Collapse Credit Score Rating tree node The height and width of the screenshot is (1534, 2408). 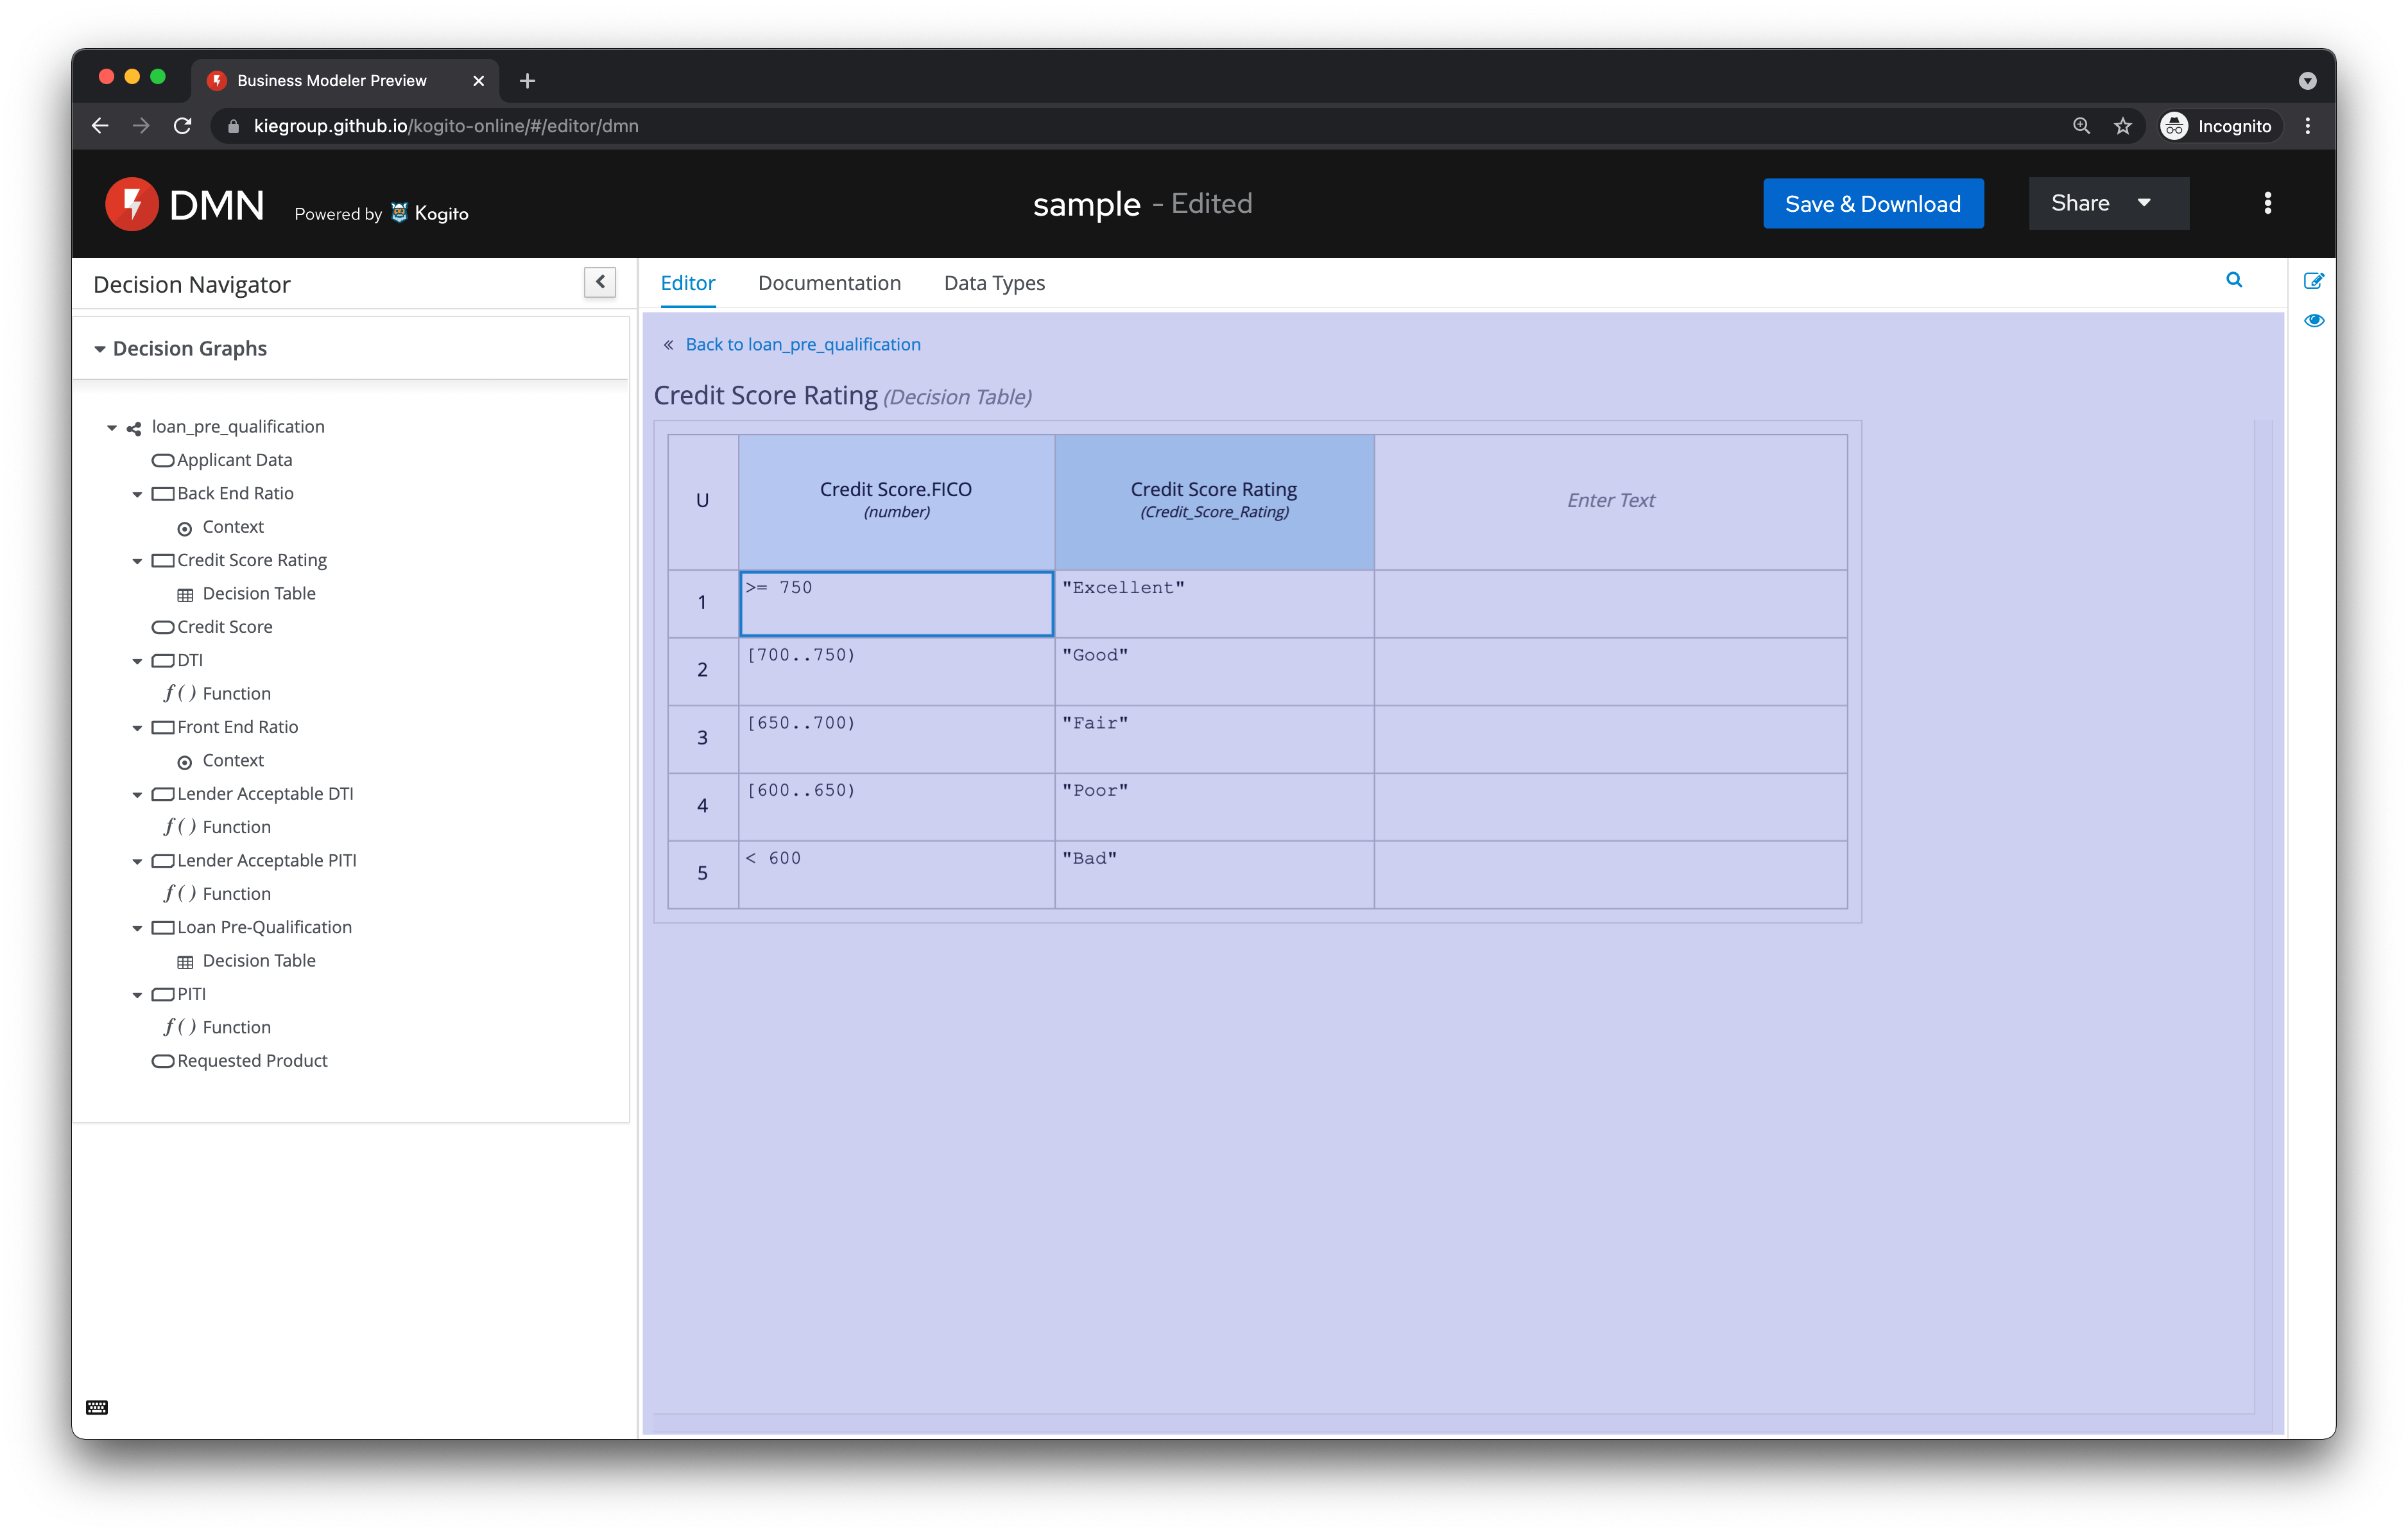pyautogui.click(x=137, y=561)
